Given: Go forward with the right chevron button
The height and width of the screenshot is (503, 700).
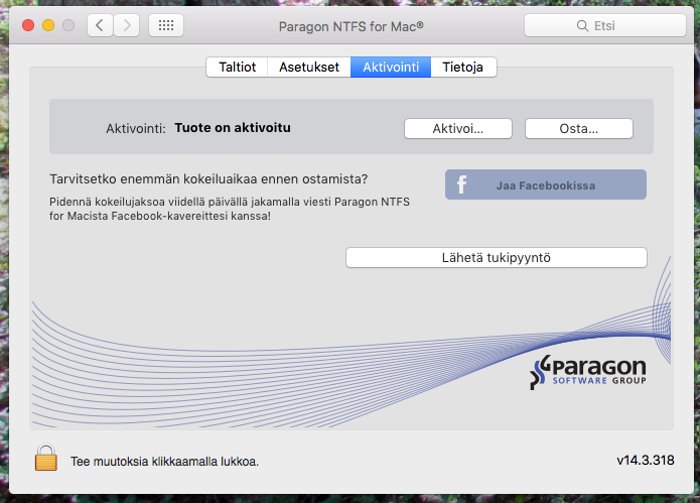Looking at the screenshot, I should pyautogui.click(x=126, y=25).
